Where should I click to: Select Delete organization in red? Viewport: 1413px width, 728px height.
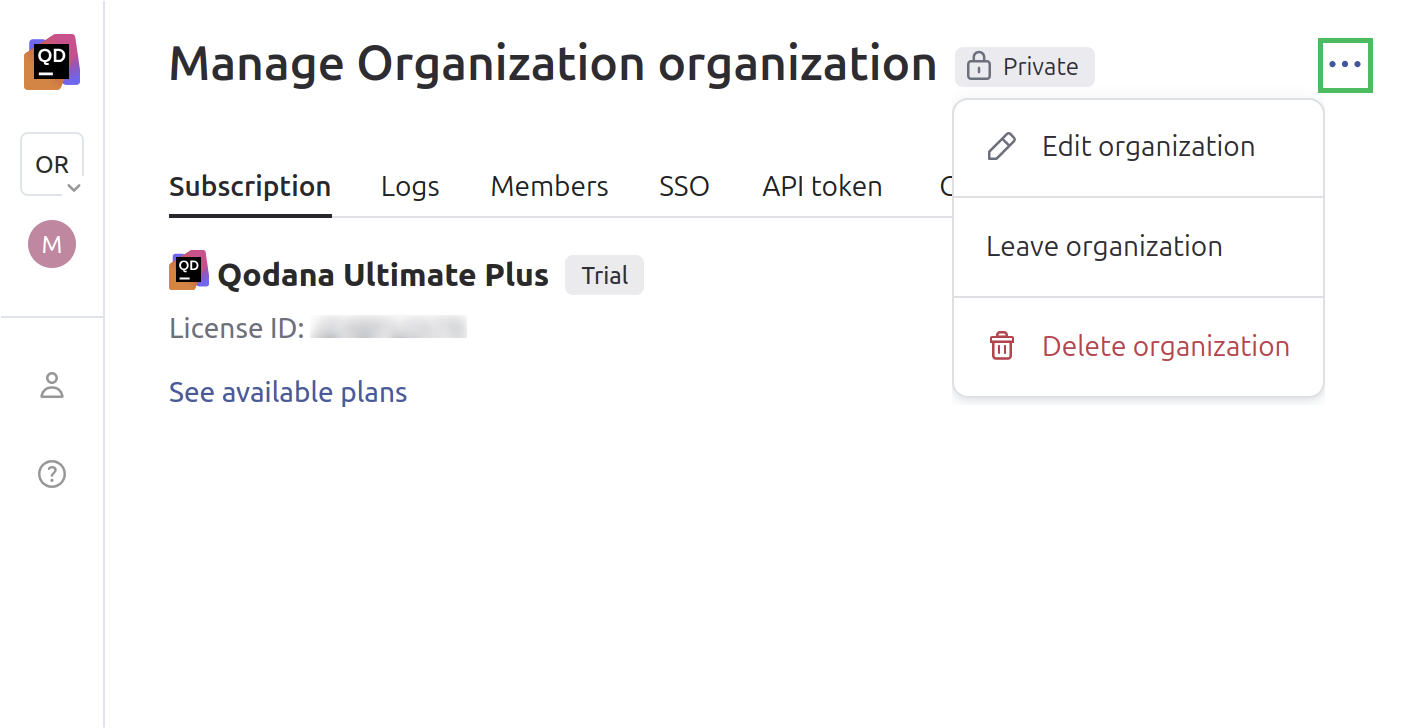coord(1138,347)
